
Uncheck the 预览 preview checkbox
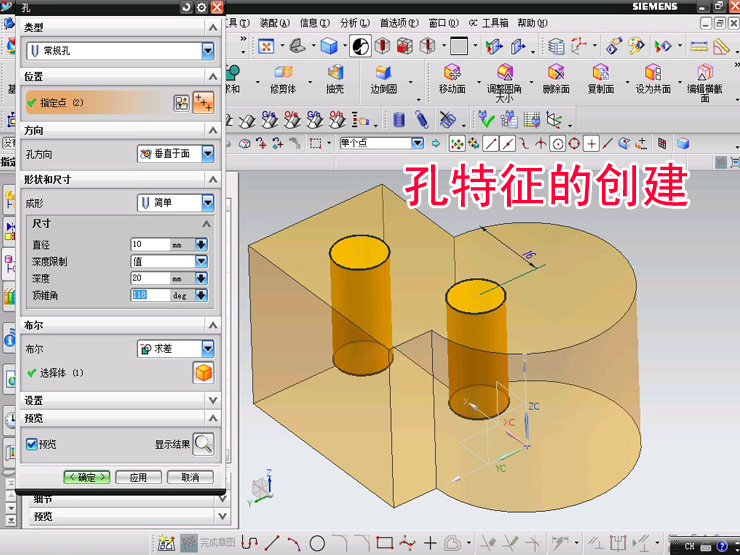32,444
